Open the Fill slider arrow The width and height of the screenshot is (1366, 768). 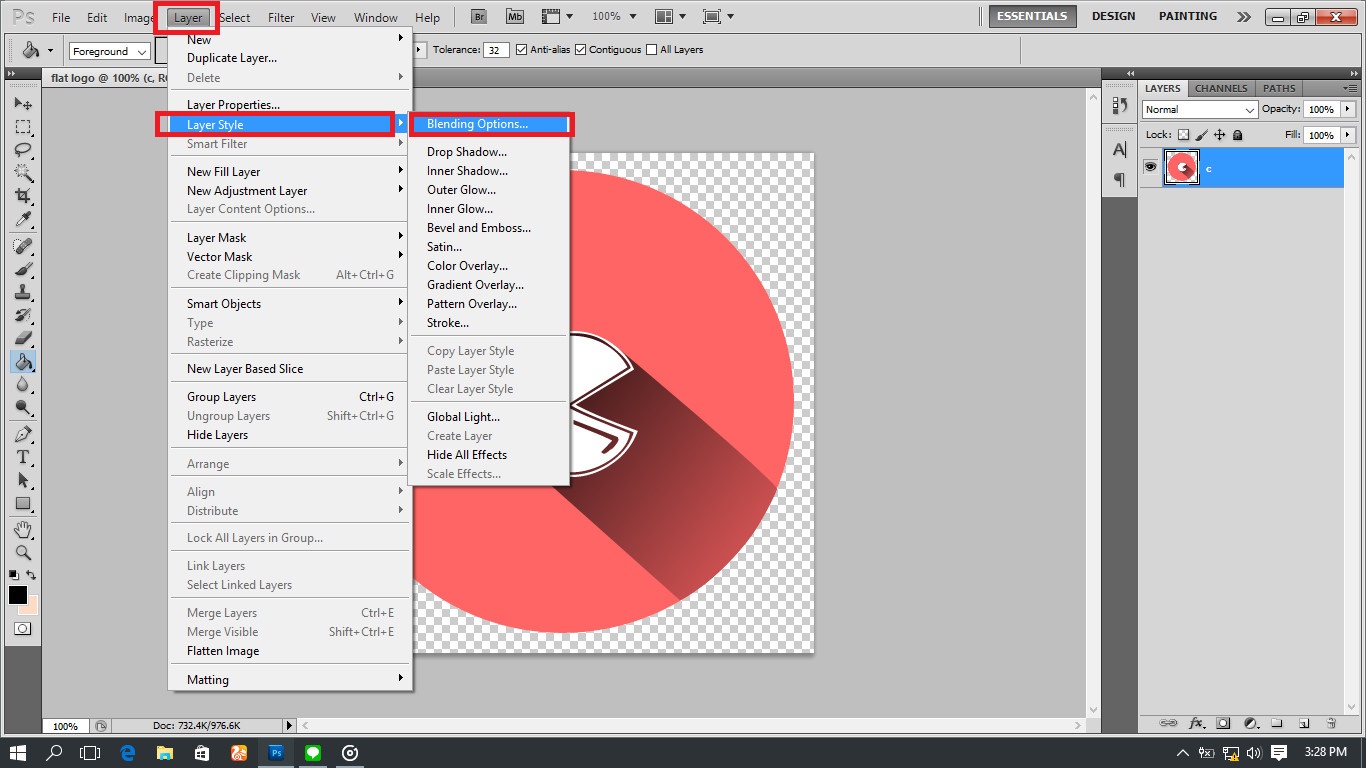[x=1348, y=135]
